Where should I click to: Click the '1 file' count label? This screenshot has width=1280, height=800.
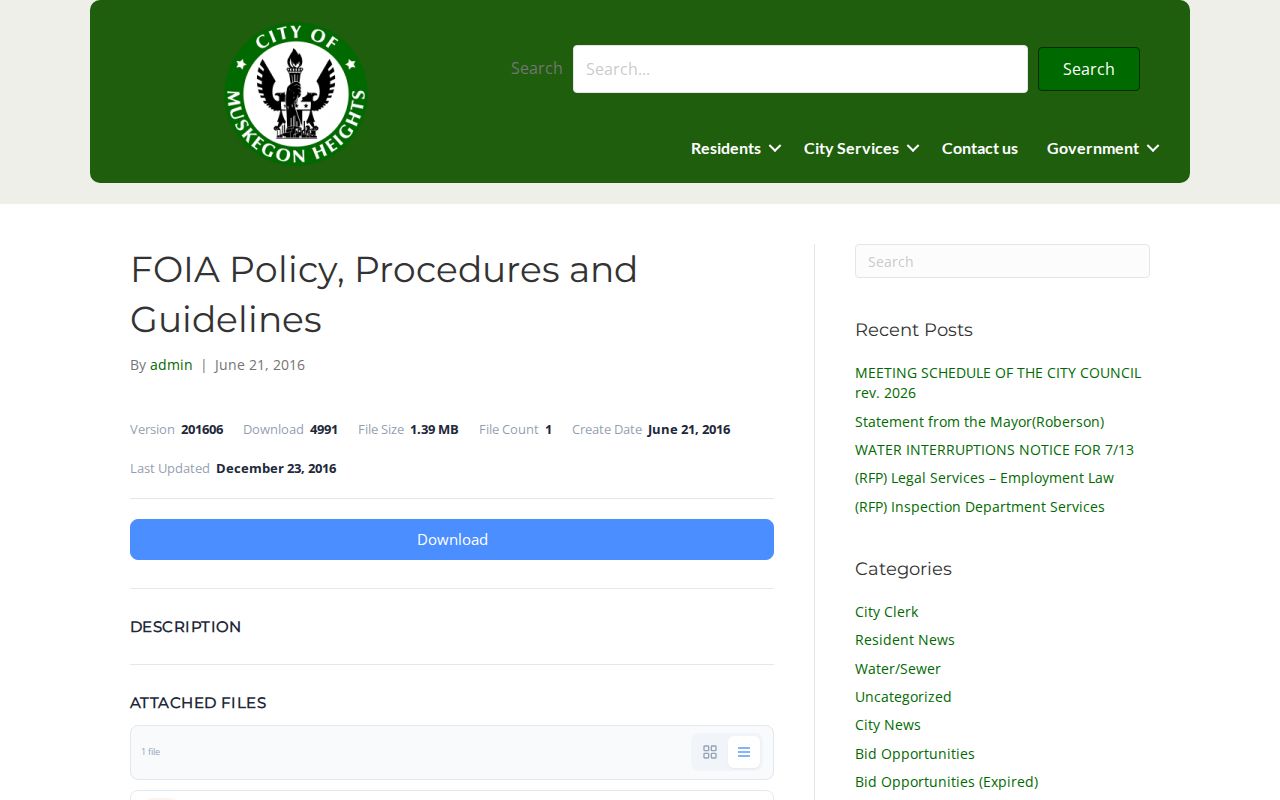click(151, 752)
